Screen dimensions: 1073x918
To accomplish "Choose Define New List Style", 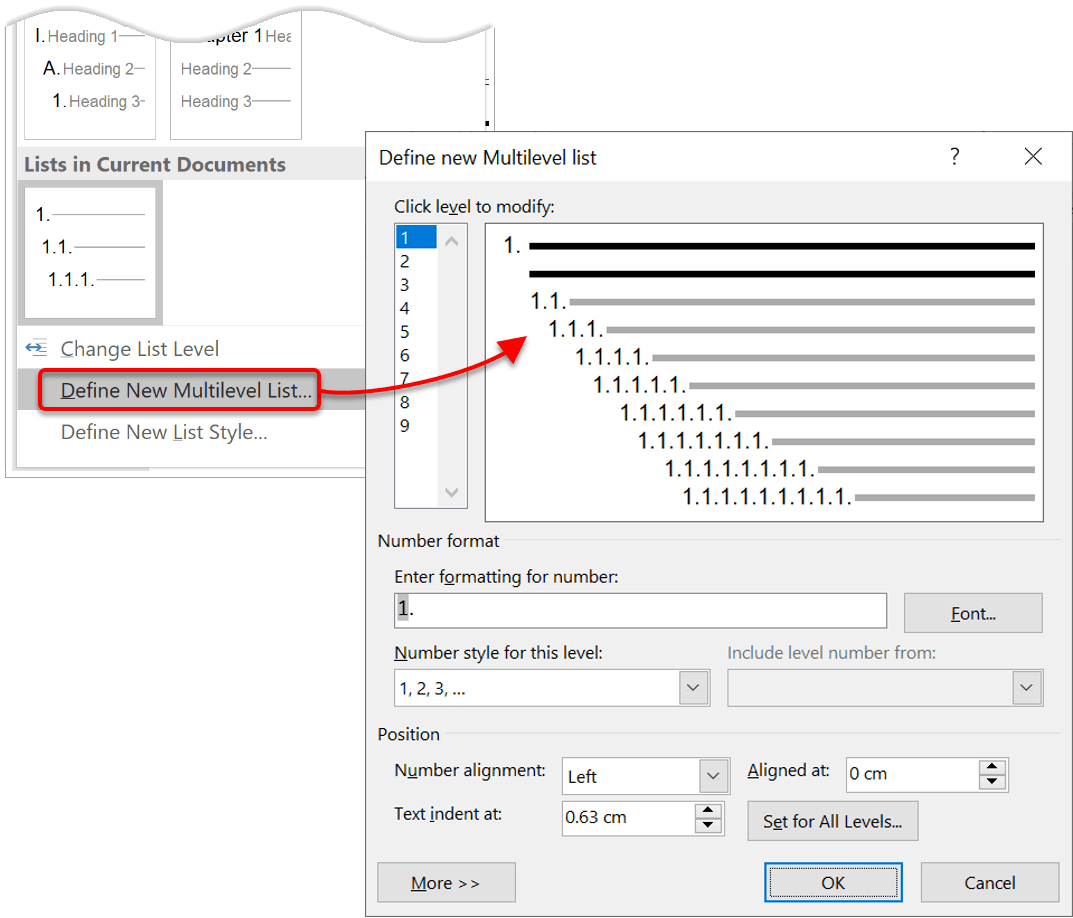I will coord(162,432).
